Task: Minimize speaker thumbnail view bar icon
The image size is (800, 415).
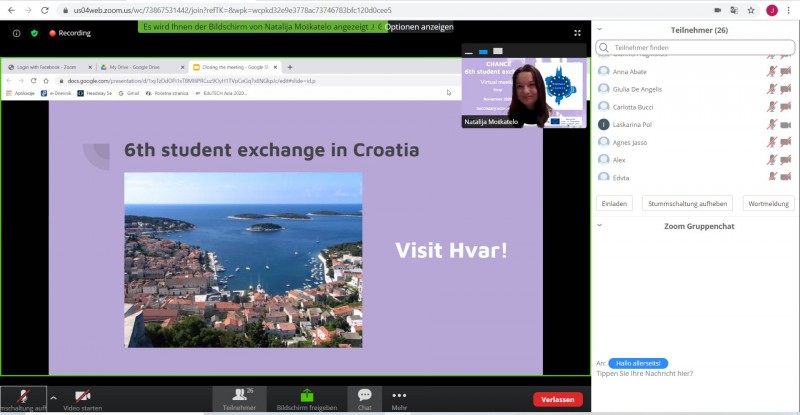Action: click(469, 52)
